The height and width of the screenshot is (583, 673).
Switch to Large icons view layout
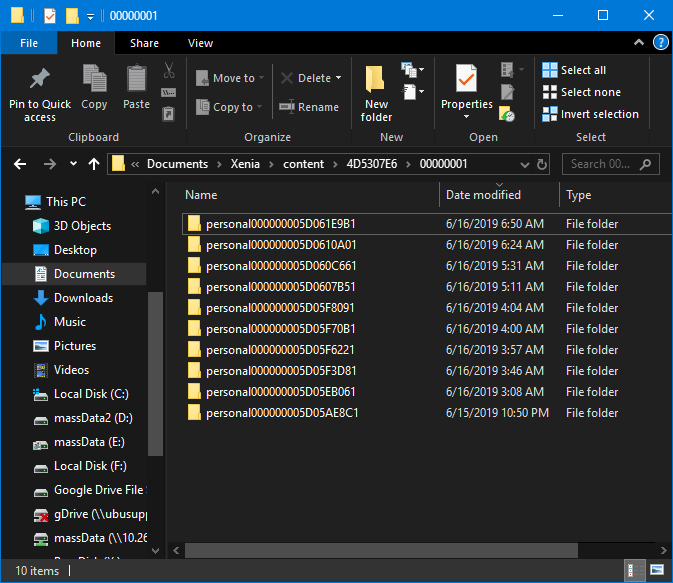point(657,571)
